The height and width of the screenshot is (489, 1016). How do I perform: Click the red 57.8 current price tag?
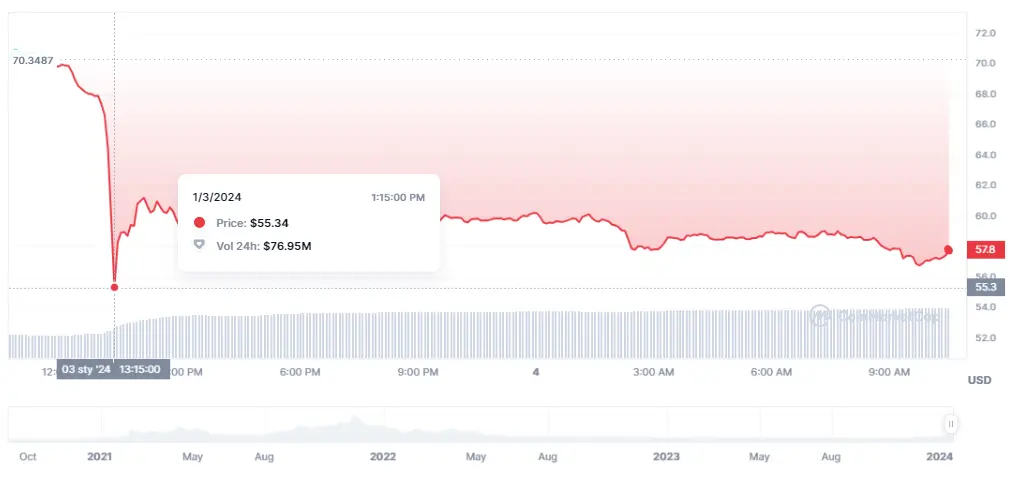tap(984, 248)
